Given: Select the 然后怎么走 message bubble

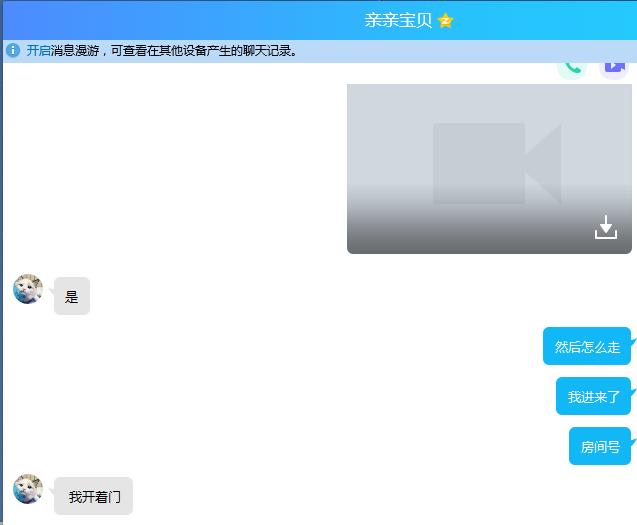Looking at the screenshot, I should 587,346.
